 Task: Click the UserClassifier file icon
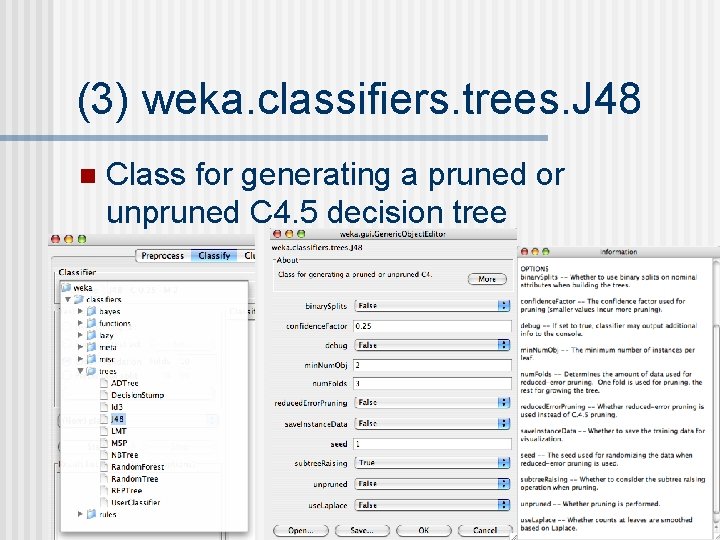pos(104,502)
